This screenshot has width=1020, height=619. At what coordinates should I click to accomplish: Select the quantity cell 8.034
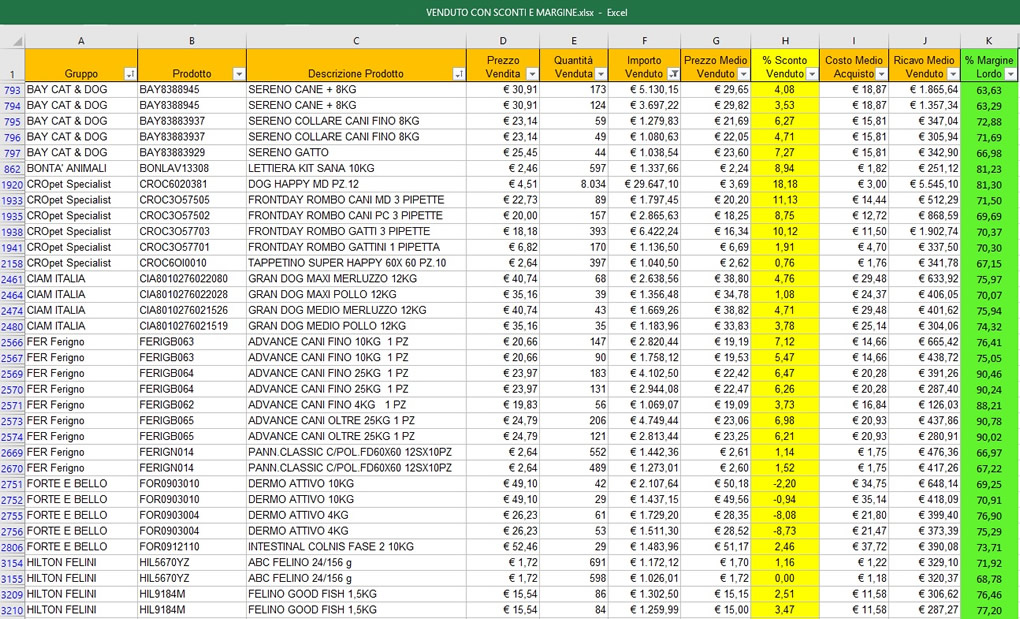[x=574, y=184]
